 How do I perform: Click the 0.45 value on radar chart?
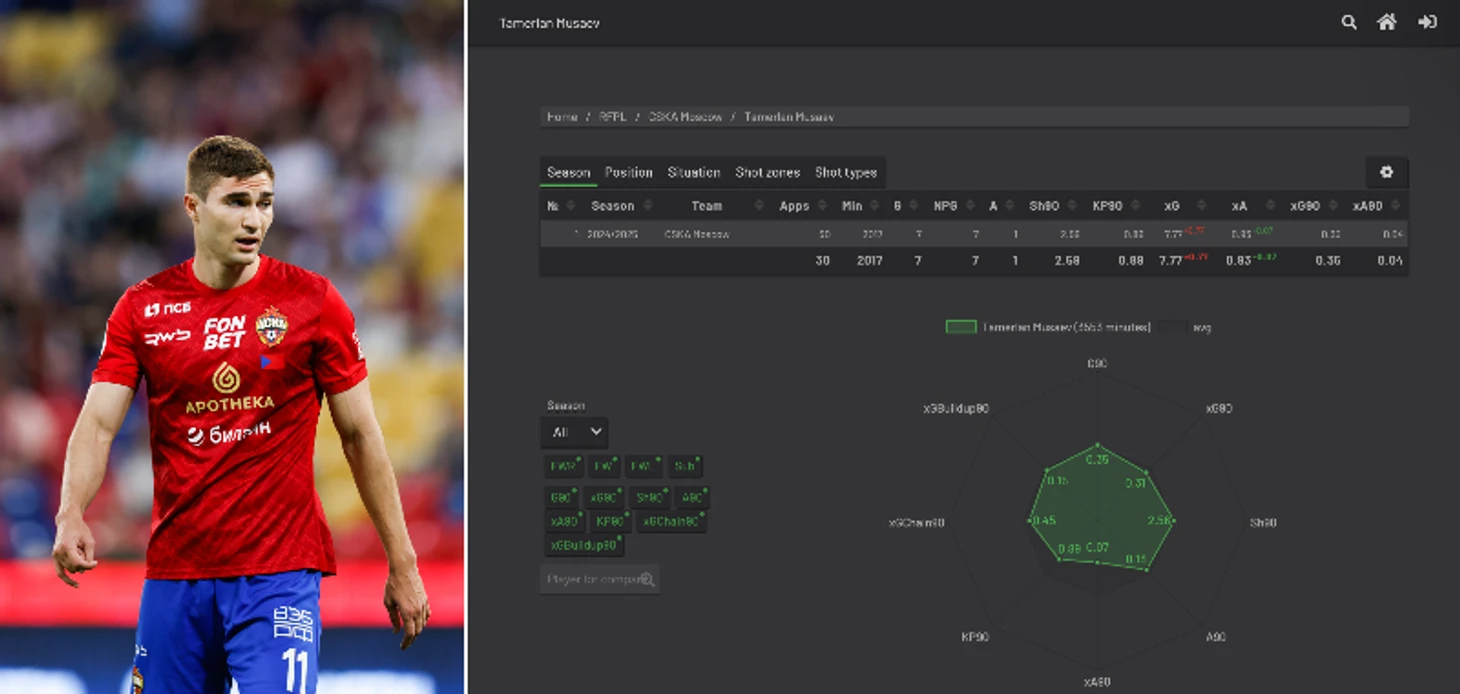click(x=1044, y=521)
